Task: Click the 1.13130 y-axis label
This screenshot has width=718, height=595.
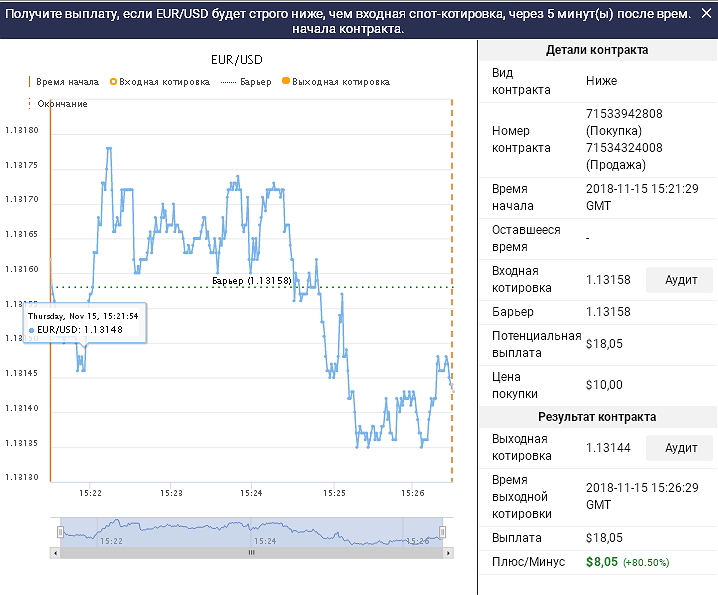Action: (22, 477)
